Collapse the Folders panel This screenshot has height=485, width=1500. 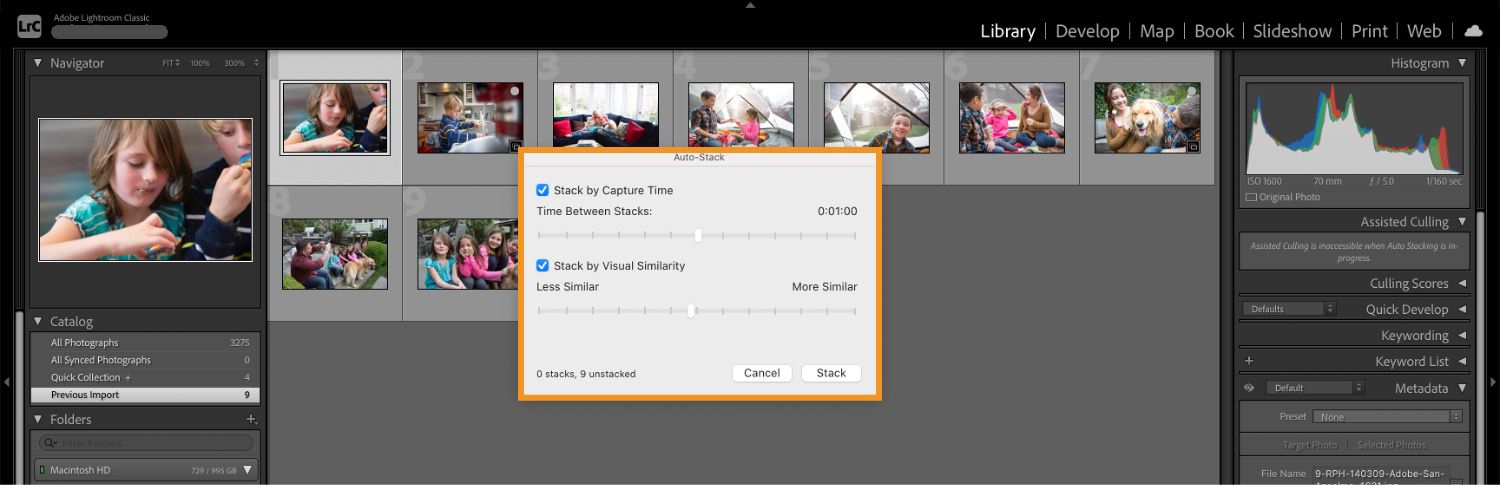pos(38,419)
